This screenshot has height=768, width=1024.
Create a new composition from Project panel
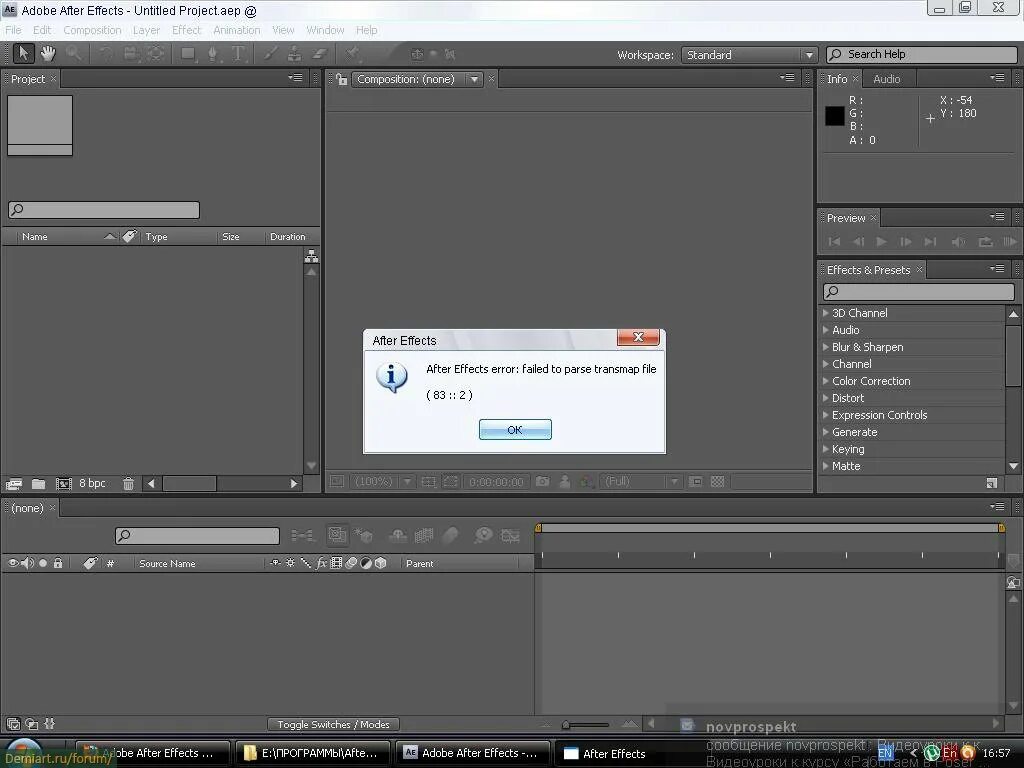coord(63,484)
